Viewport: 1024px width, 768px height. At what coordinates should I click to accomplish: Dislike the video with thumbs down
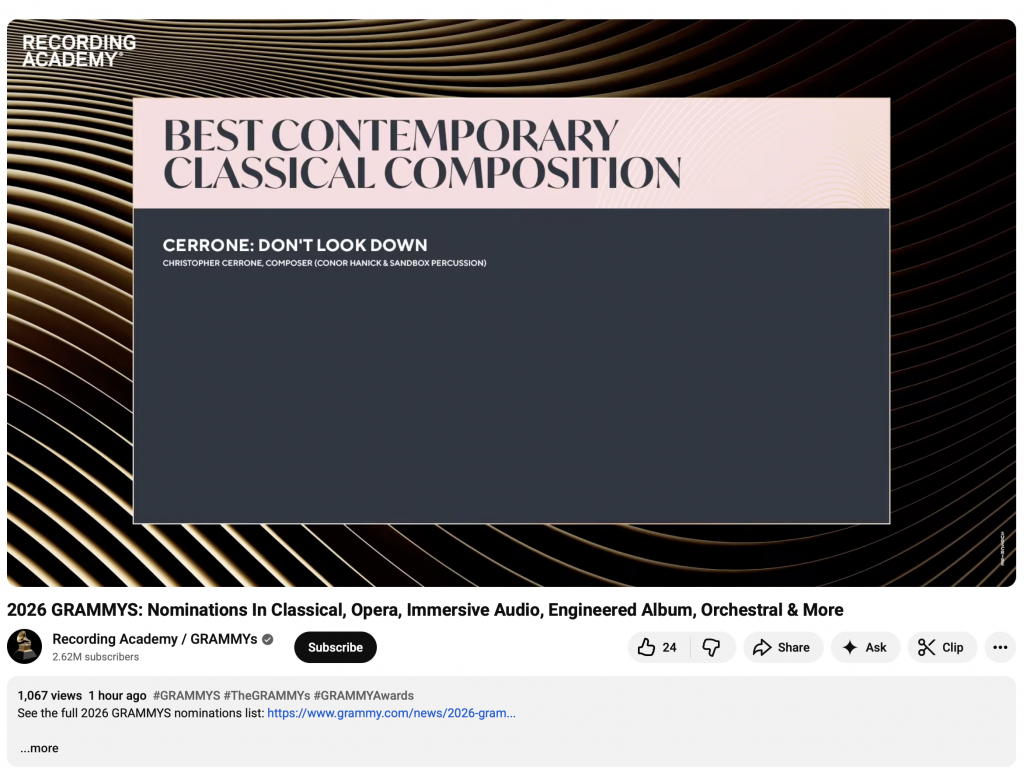point(712,647)
